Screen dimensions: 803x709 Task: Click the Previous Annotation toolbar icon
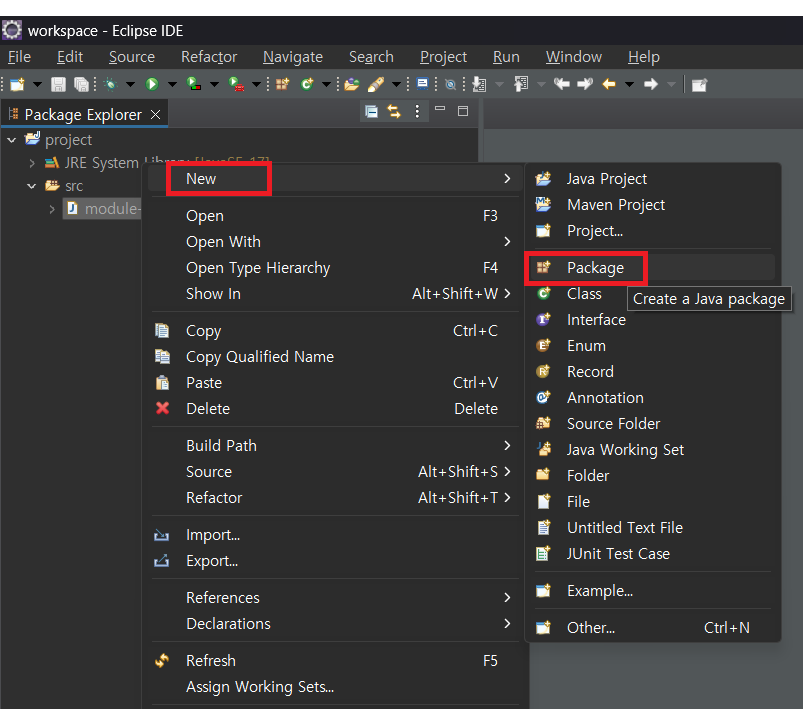521,84
